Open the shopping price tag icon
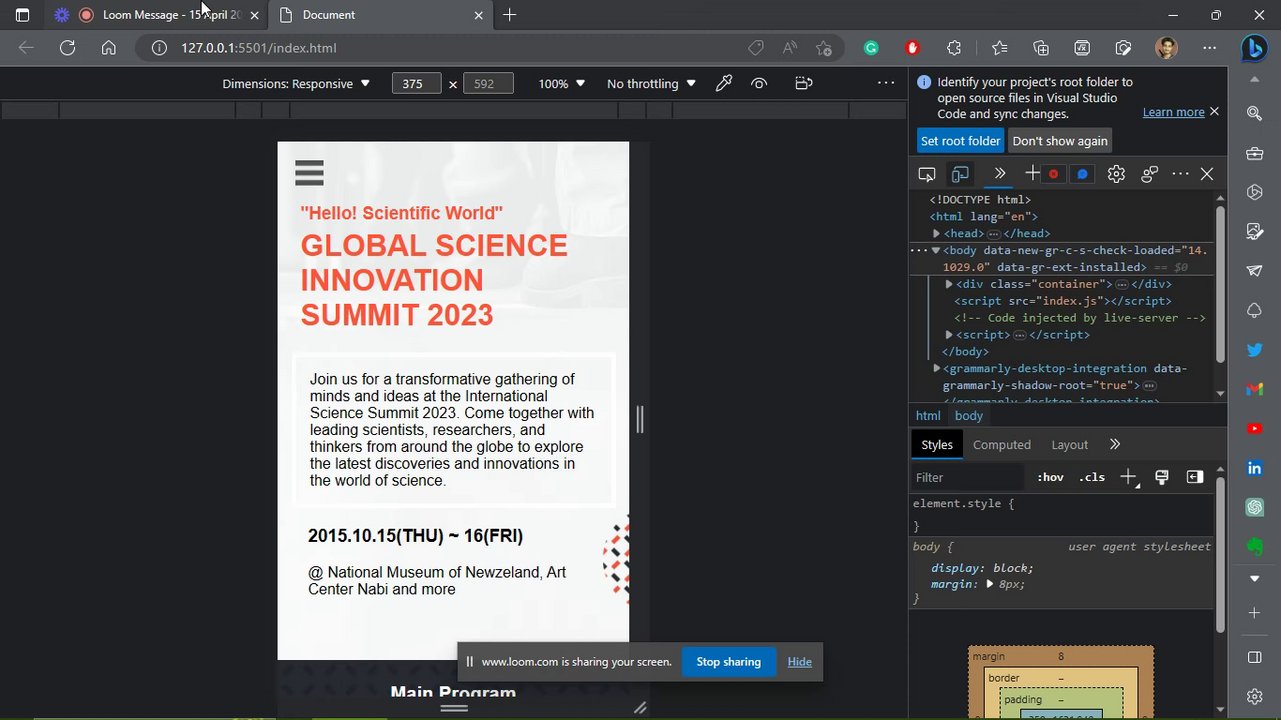 pos(756,47)
